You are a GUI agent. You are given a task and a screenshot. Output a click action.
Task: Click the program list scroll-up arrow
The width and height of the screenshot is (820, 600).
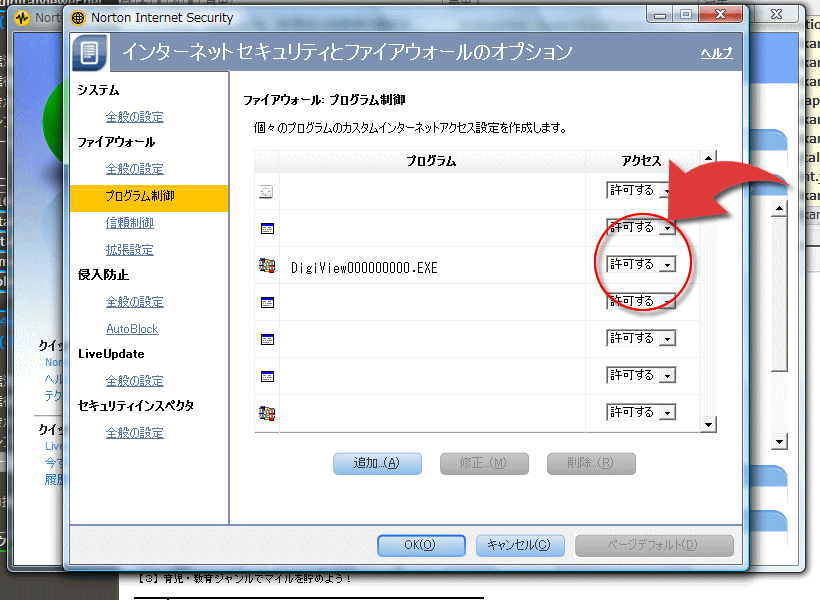[708, 158]
